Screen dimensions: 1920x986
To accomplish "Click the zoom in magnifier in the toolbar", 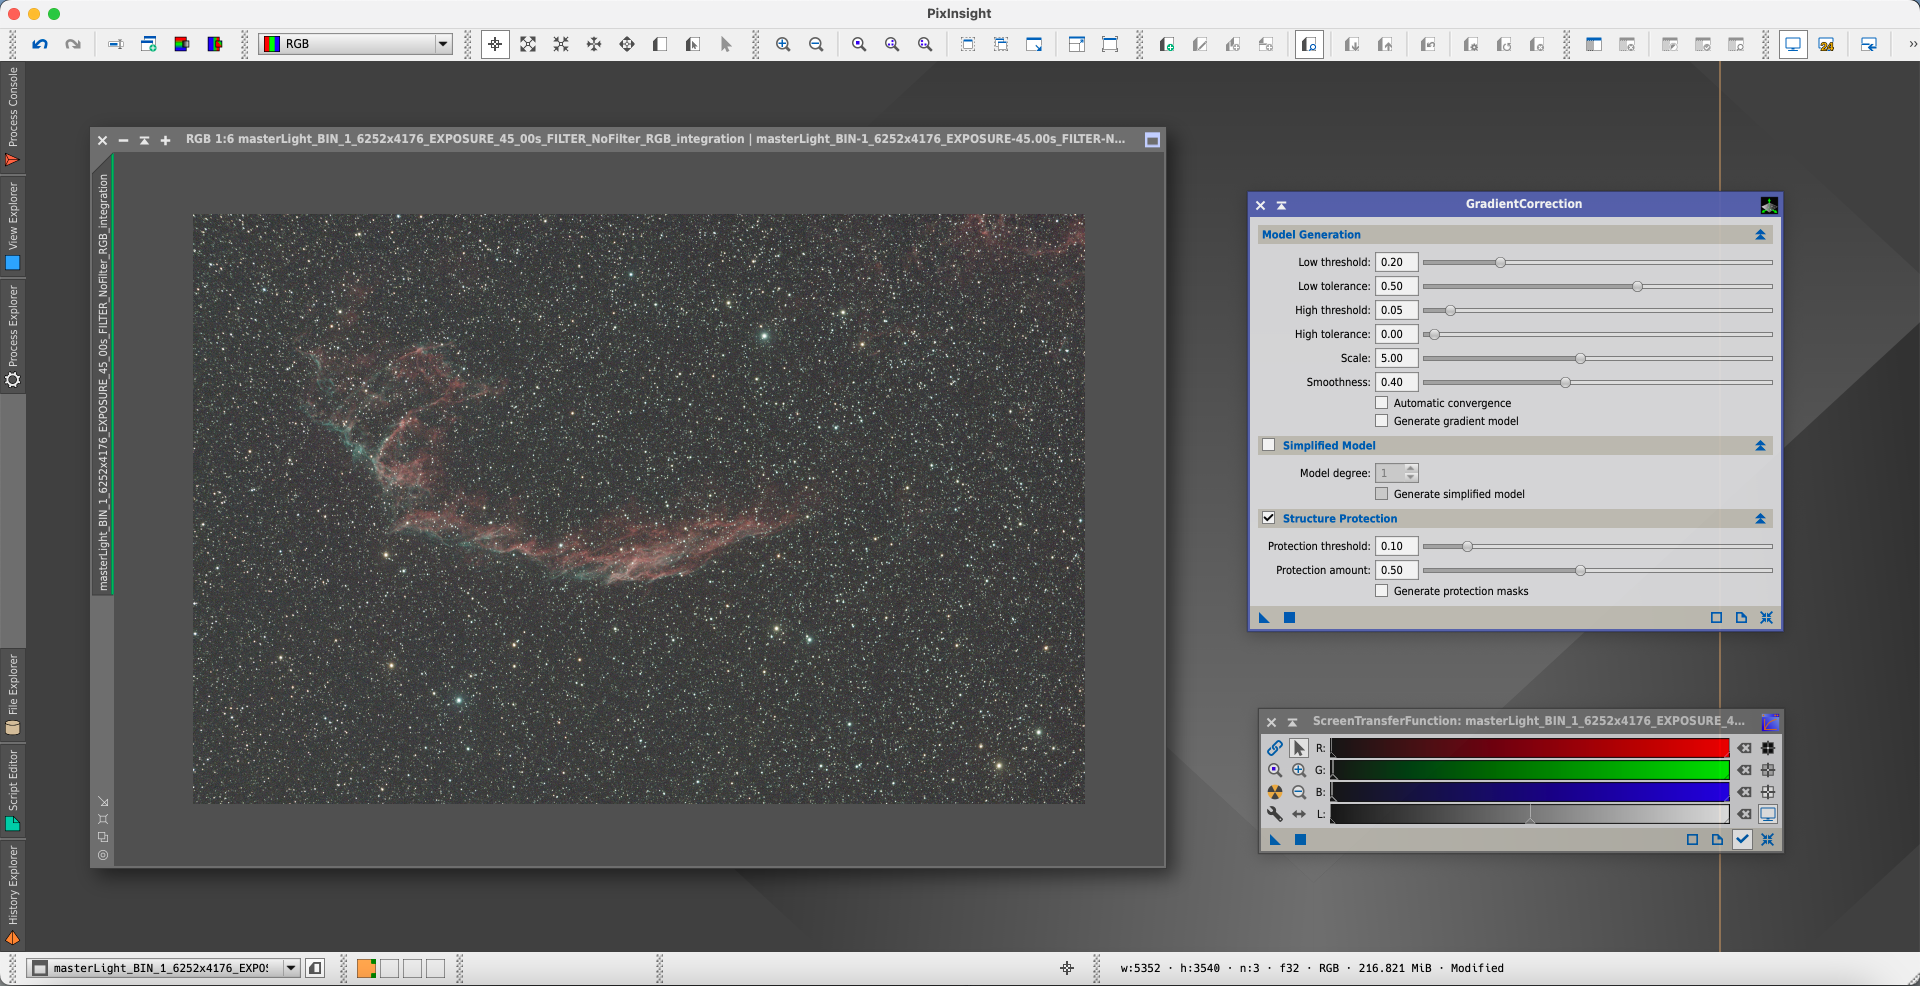I will 783,44.
